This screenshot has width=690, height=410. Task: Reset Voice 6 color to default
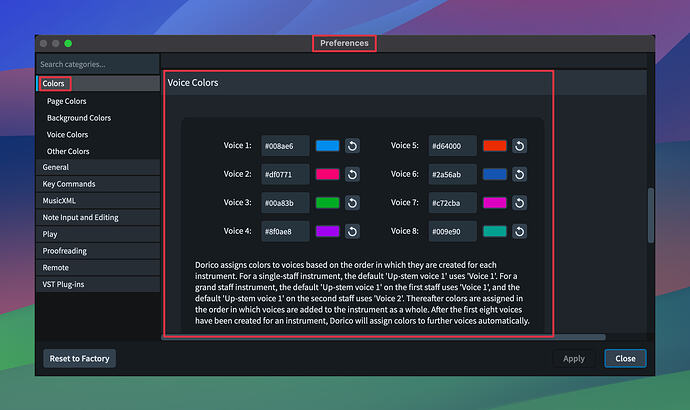(x=519, y=174)
